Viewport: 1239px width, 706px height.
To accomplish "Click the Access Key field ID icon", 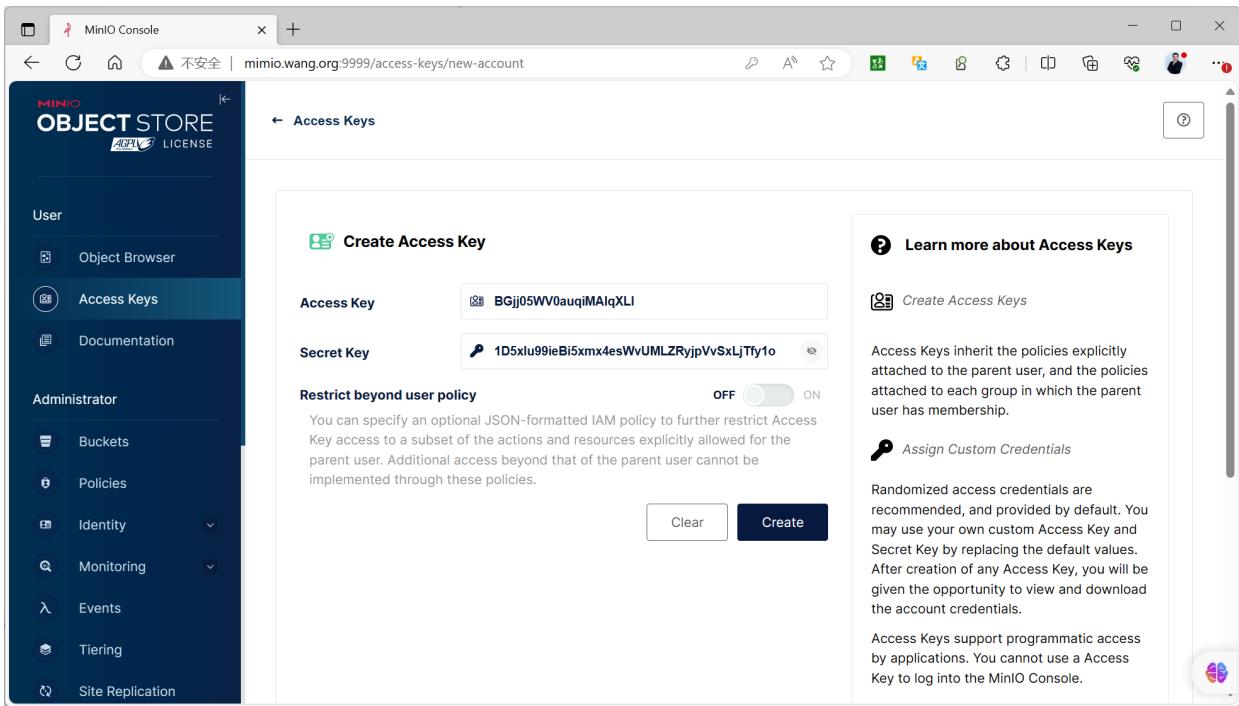I will (478, 302).
